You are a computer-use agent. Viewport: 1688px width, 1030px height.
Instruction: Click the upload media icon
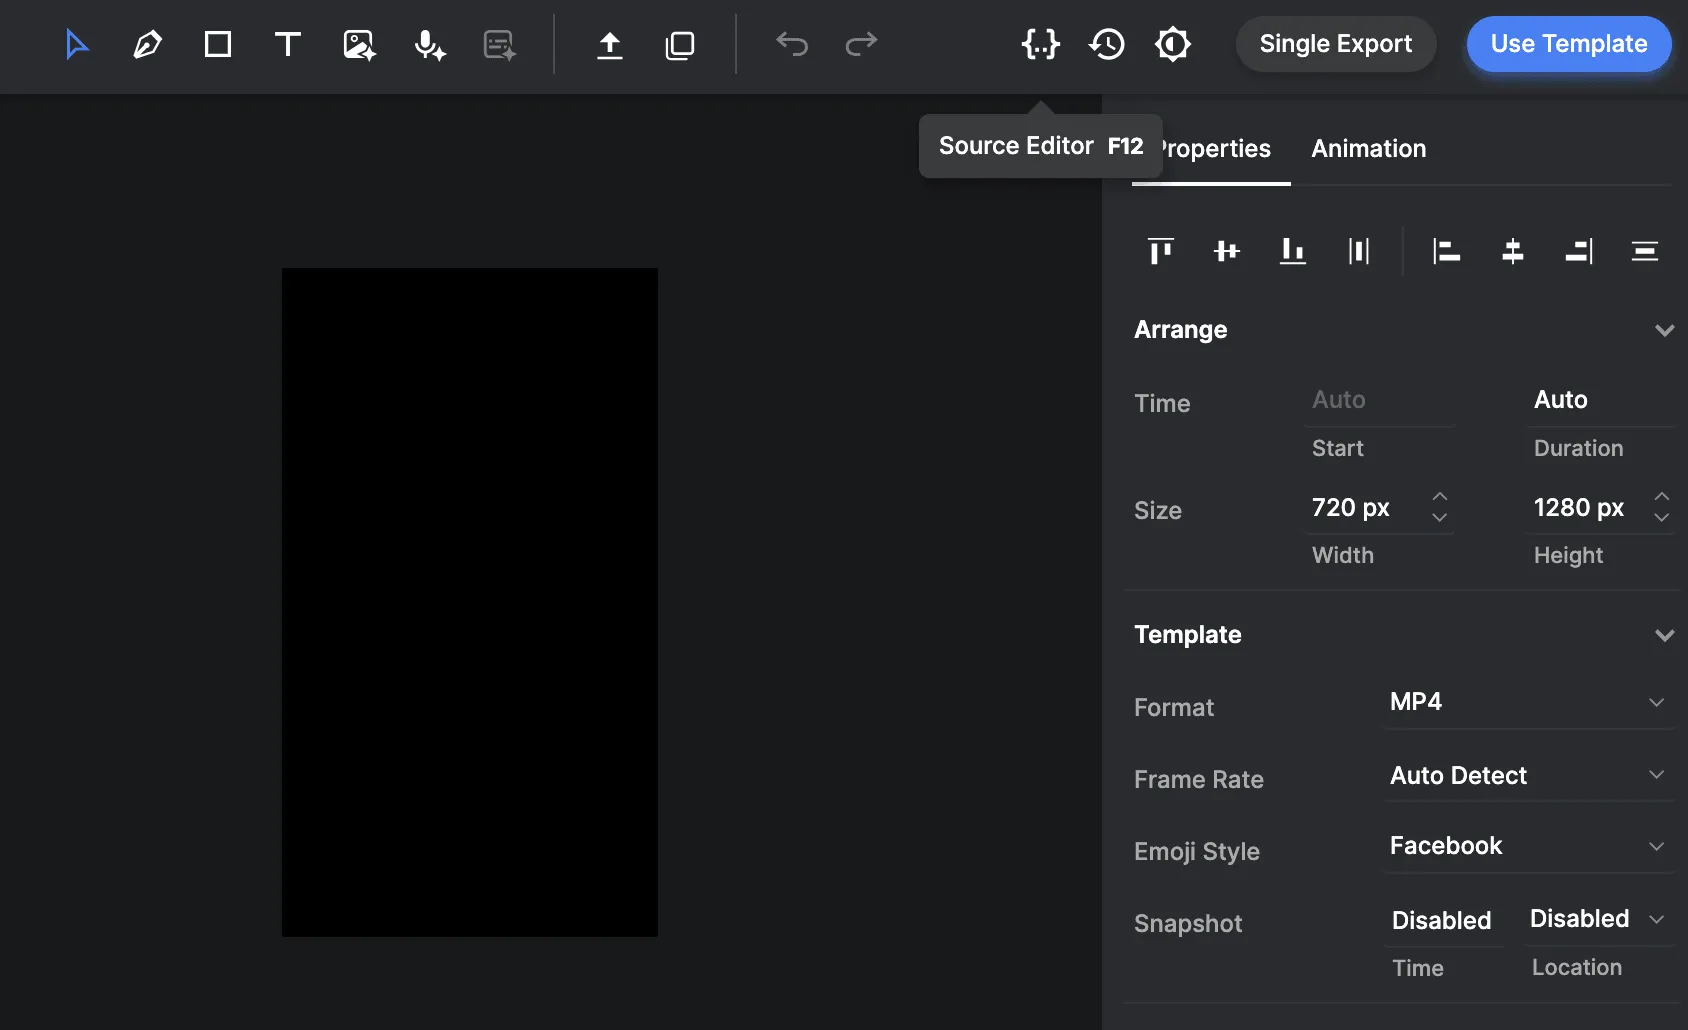[x=610, y=44]
